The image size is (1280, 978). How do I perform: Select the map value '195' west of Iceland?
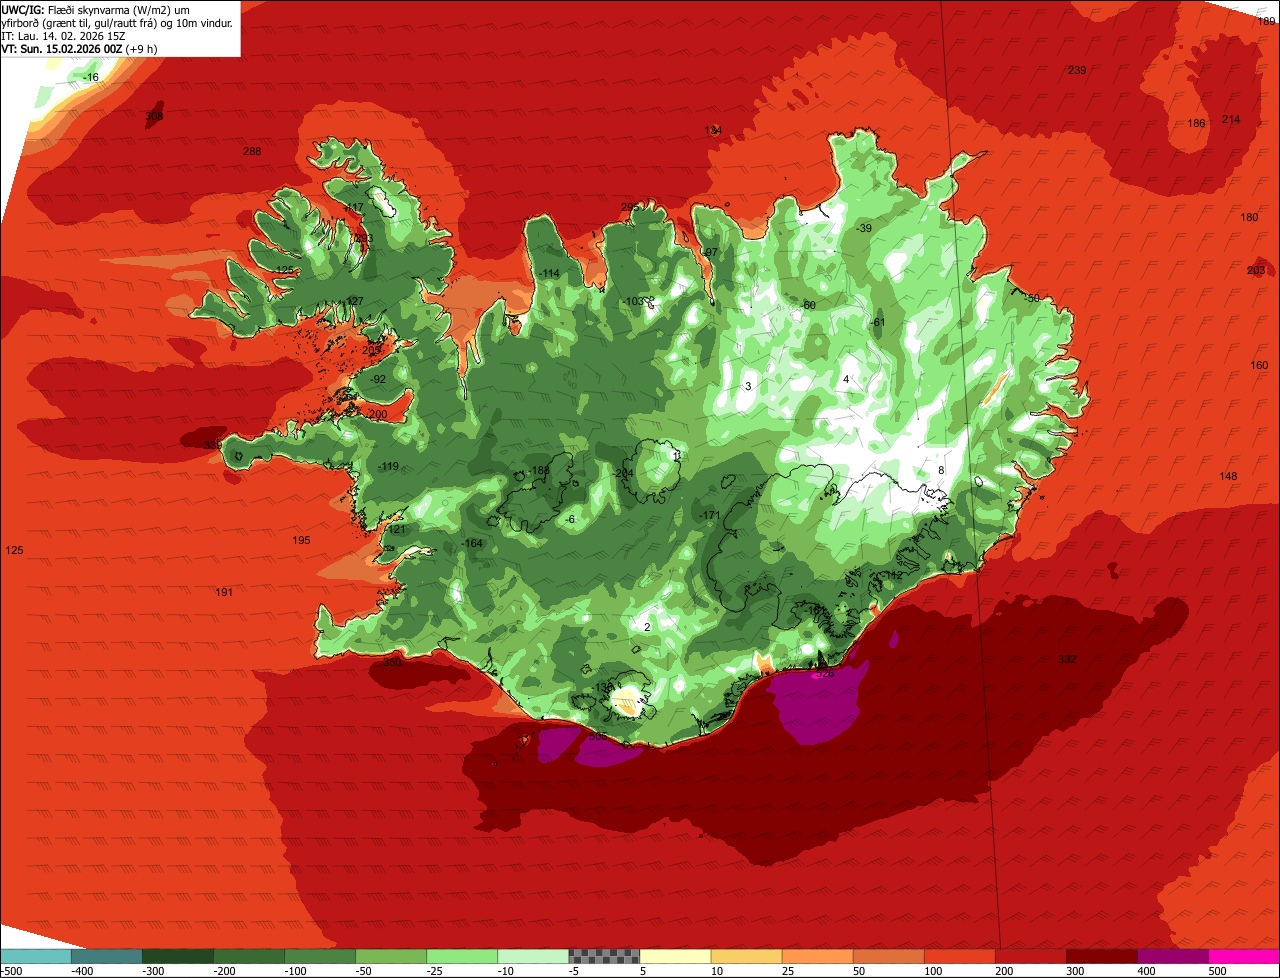click(301, 540)
